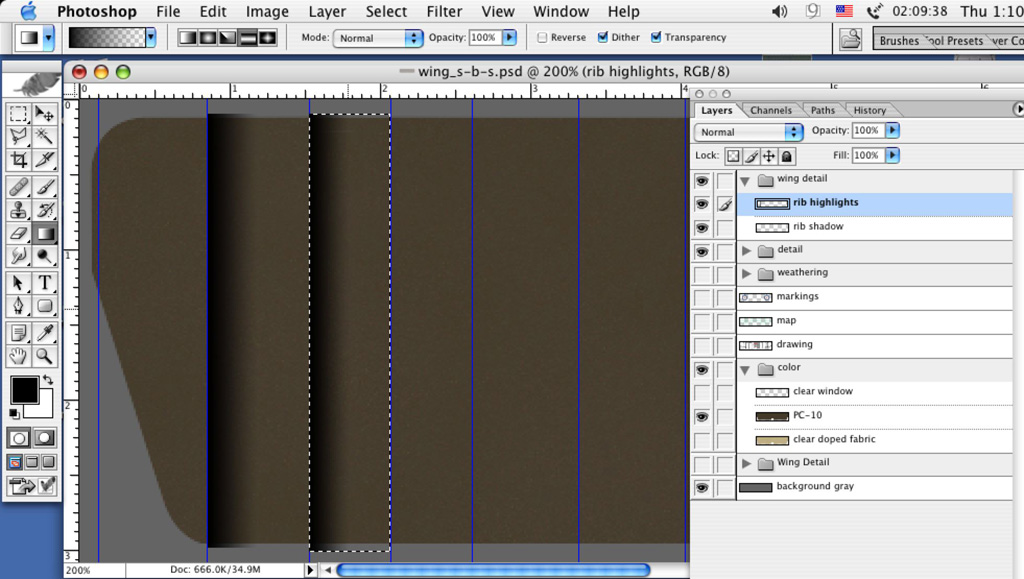The width and height of the screenshot is (1024, 579).
Task: Open the layer blend mode dropdown
Action: coord(748,132)
